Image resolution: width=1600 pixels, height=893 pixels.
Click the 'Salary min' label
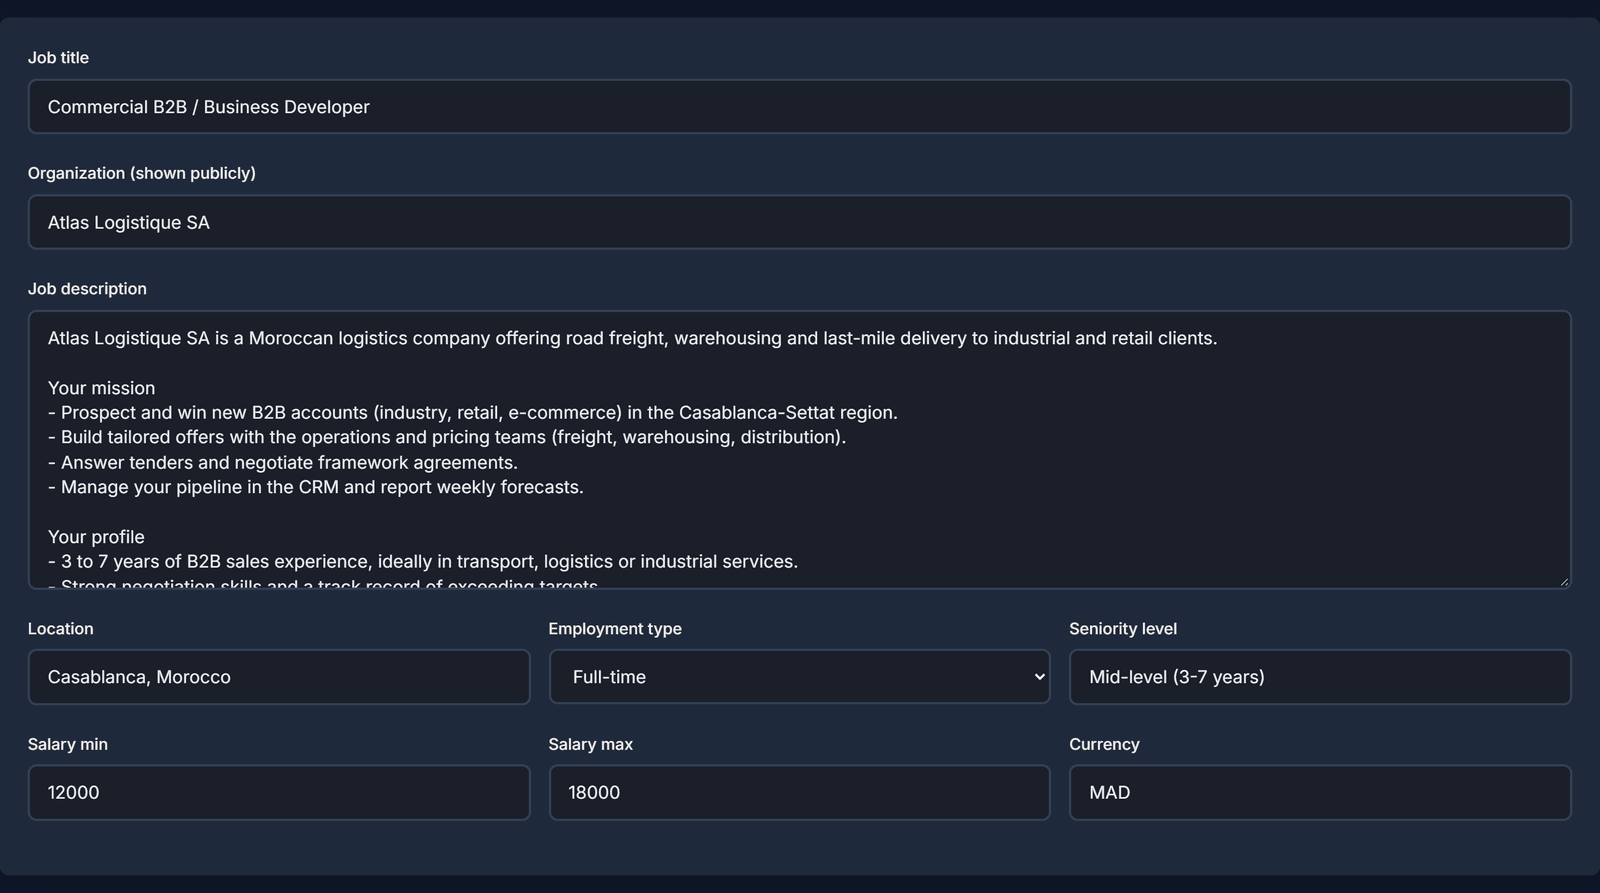pos(68,744)
